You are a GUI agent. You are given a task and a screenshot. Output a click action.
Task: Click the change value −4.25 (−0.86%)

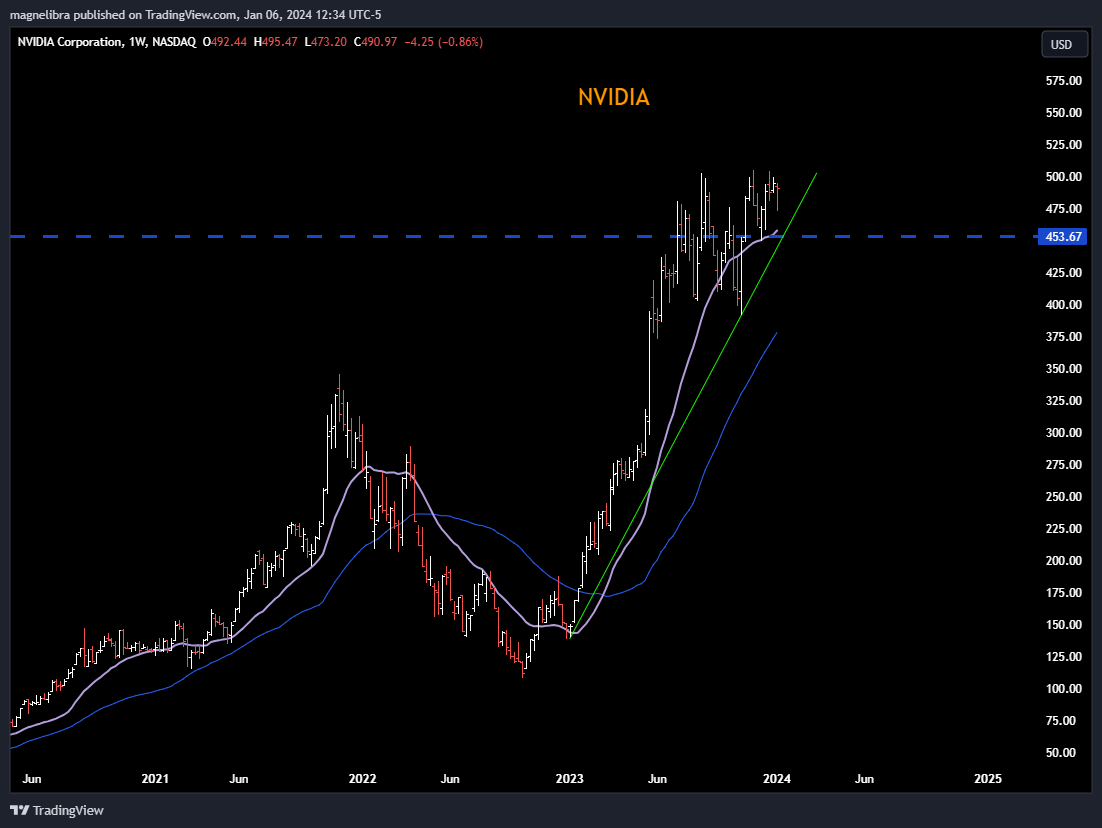pos(443,42)
